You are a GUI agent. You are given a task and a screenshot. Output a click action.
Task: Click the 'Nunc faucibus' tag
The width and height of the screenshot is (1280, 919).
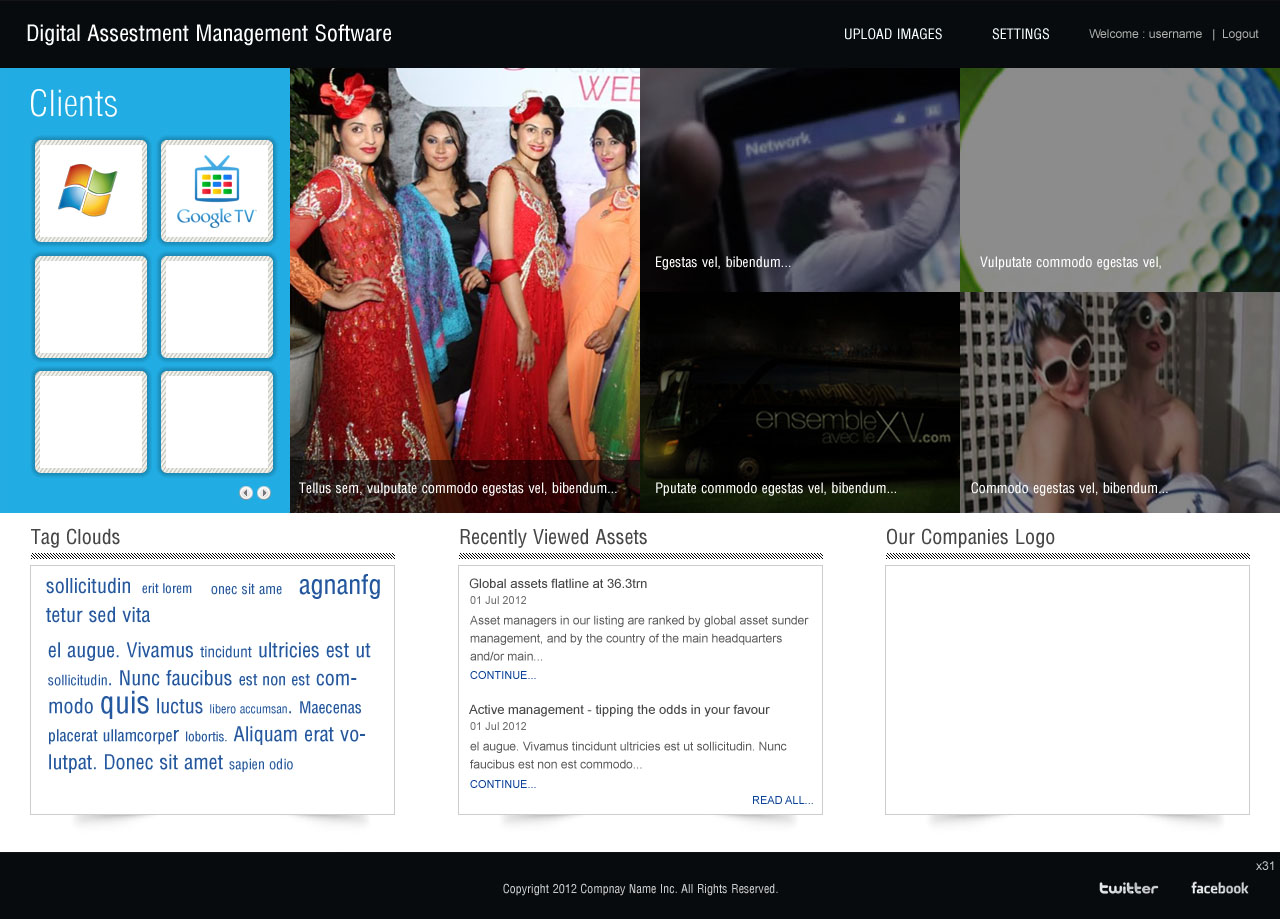[x=175, y=679]
